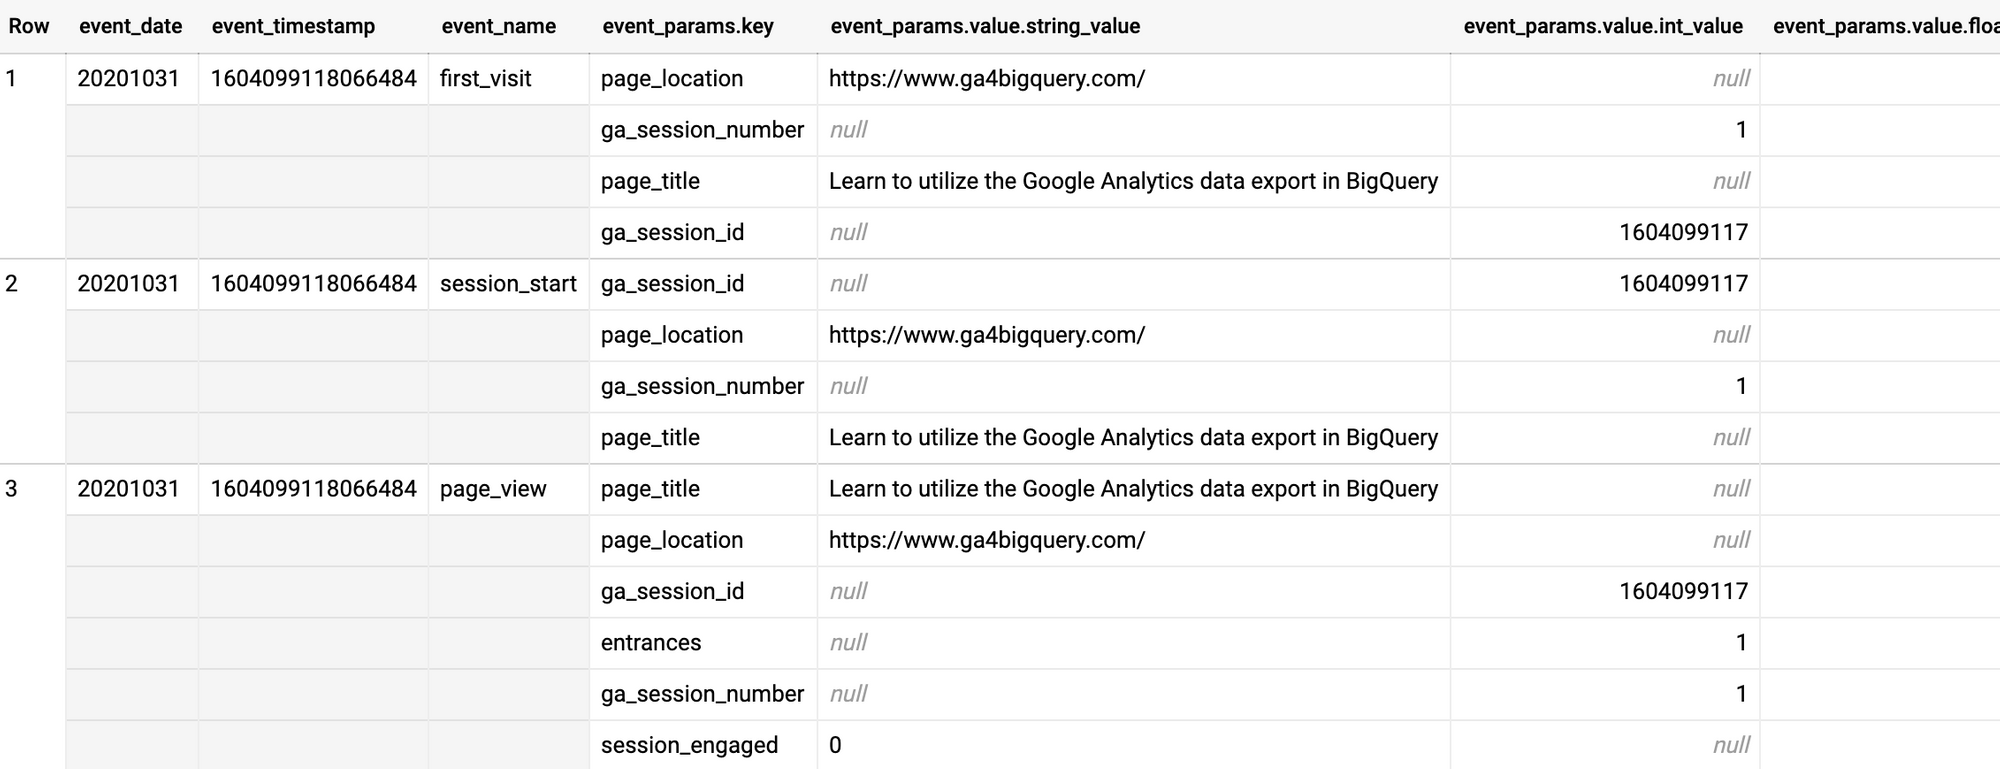Click the event_timestamp column header
The image size is (2000, 769).
click(293, 26)
